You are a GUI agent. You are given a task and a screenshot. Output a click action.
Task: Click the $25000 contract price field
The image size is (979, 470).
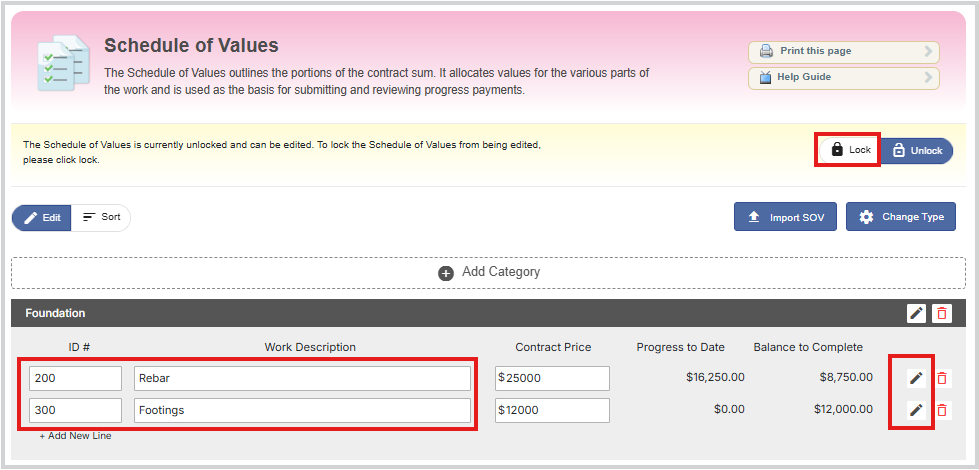552,378
